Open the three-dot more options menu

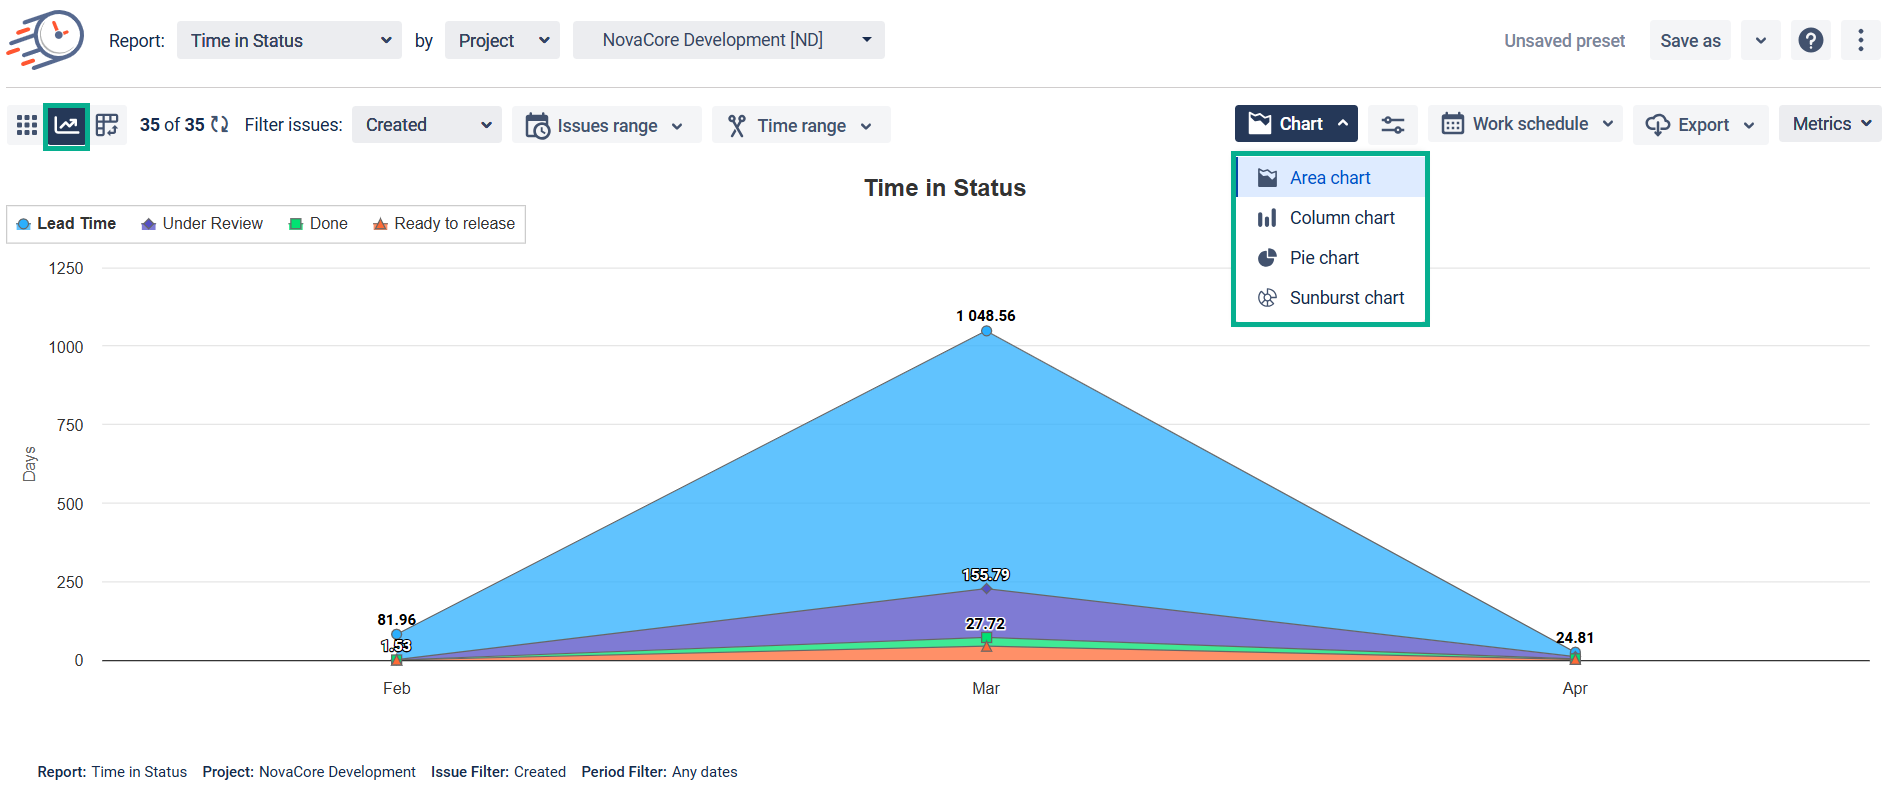click(1860, 40)
